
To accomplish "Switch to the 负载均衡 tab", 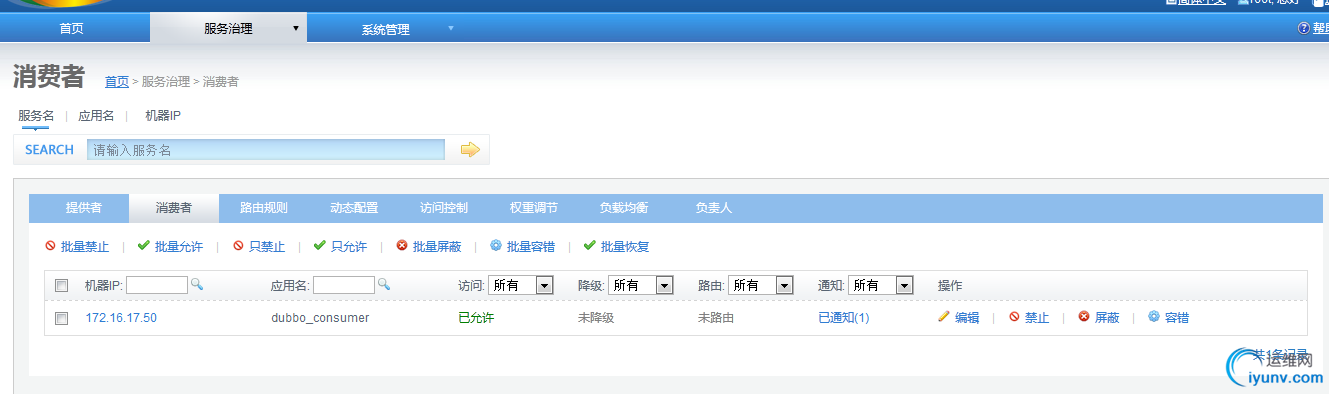I will pyautogui.click(x=624, y=208).
